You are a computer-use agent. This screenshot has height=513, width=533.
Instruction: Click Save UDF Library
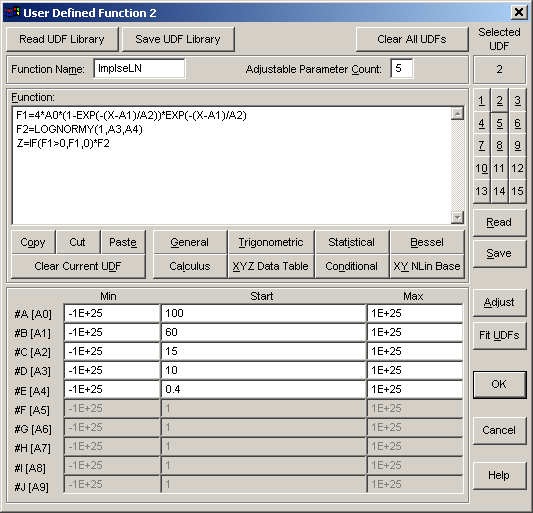pyautogui.click(x=178, y=39)
